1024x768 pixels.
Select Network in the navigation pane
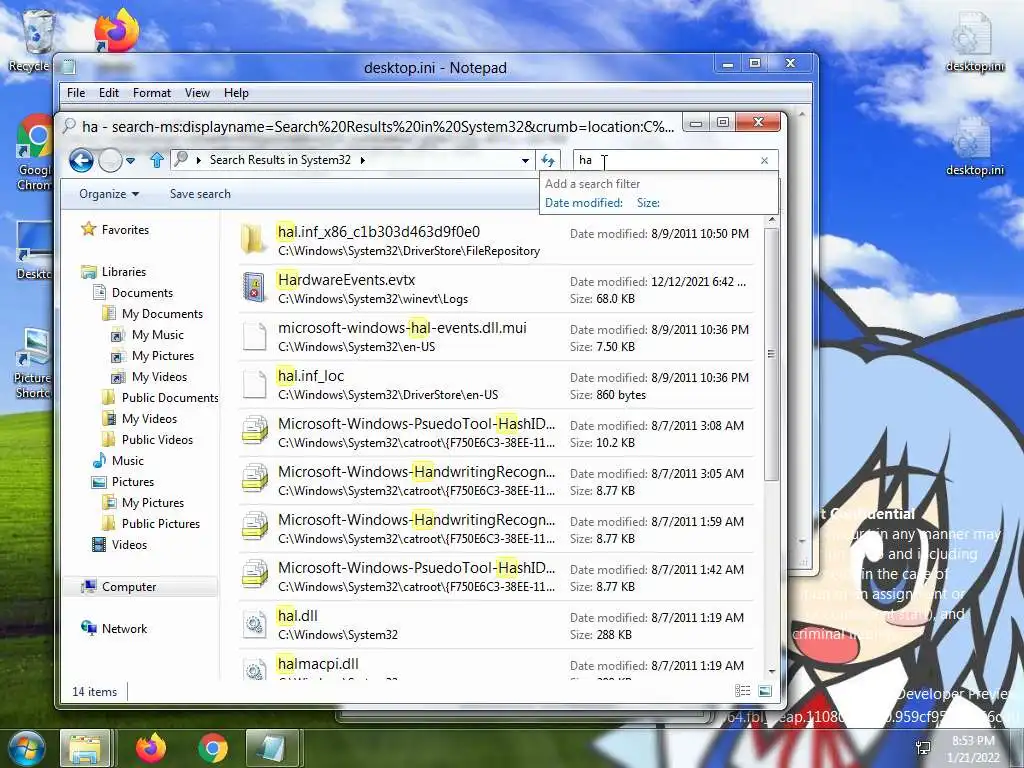coord(114,628)
